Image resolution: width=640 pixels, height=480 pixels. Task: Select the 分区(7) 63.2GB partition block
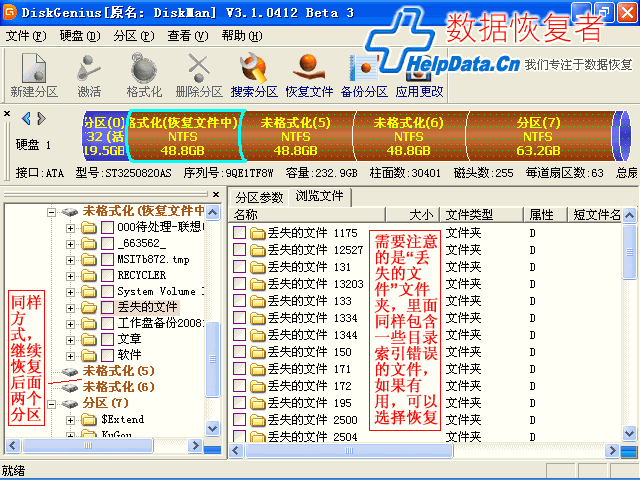point(539,136)
